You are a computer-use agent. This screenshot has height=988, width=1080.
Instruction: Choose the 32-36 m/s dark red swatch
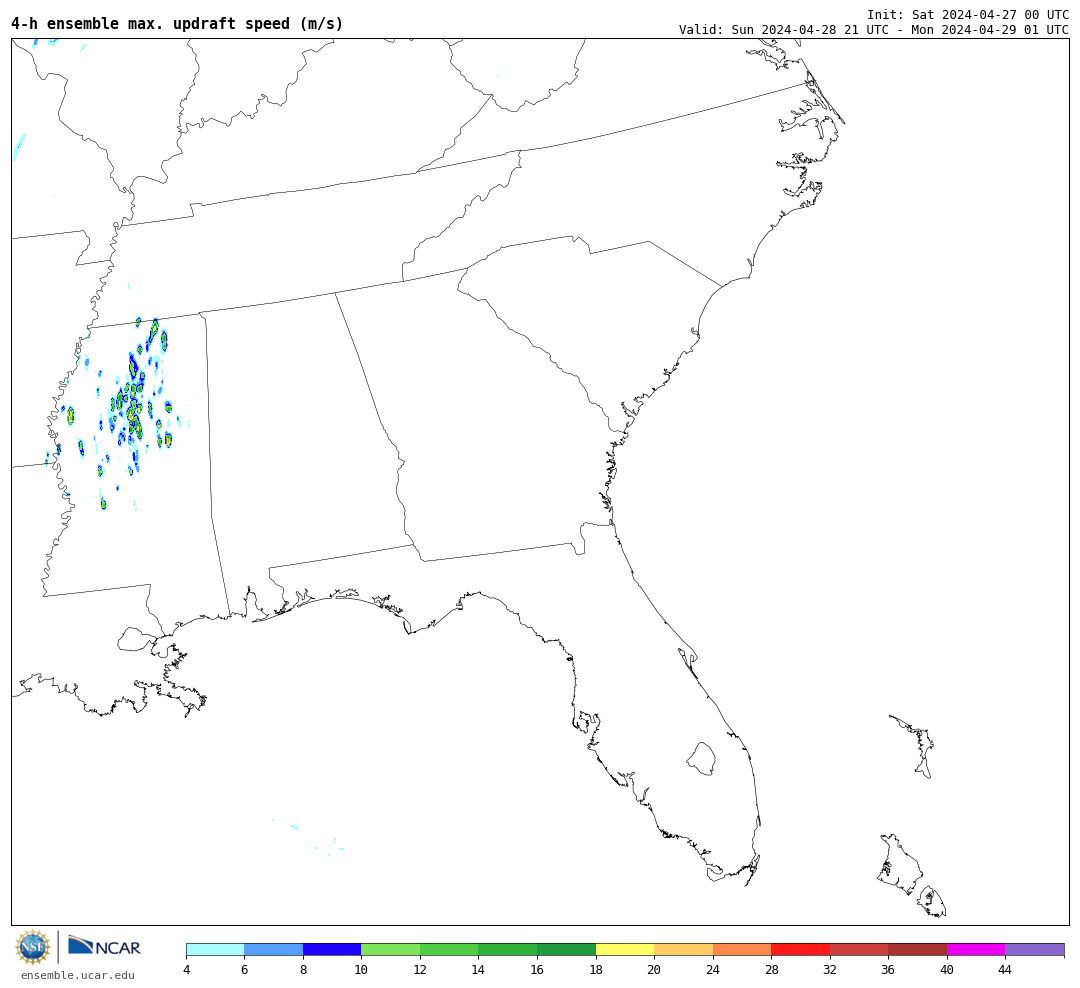(x=859, y=949)
